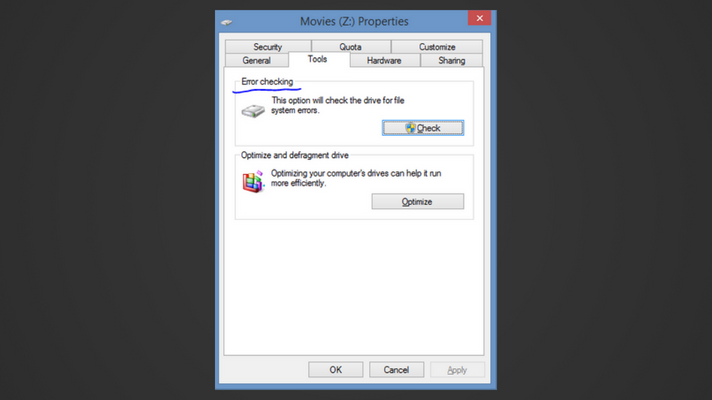Screen dimensions: 712x400
Task: Click the Optimize and defragment drive label
Action: [295, 155]
